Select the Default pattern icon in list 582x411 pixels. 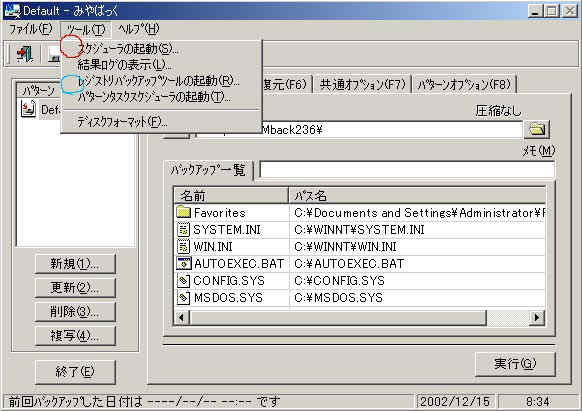(28, 109)
